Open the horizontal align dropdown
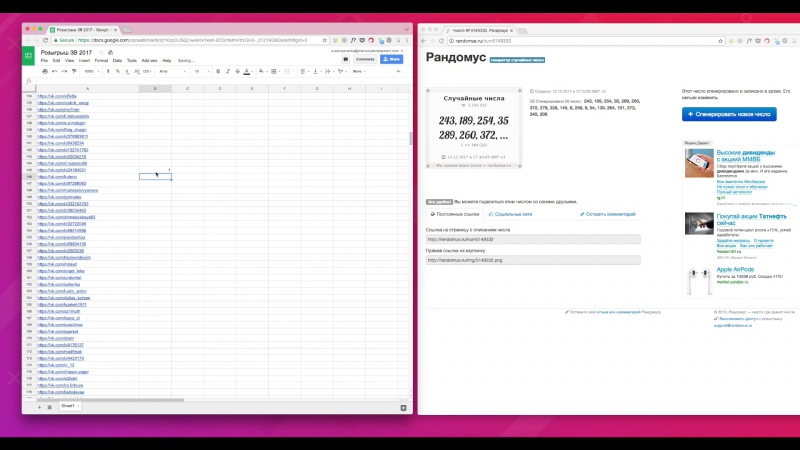The height and width of the screenshot is (450, 800). (x=304, y=71)
